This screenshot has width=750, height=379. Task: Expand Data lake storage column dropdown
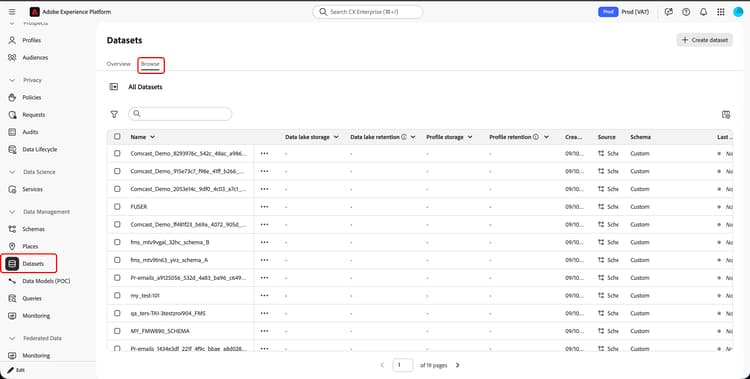pos(336,137)
